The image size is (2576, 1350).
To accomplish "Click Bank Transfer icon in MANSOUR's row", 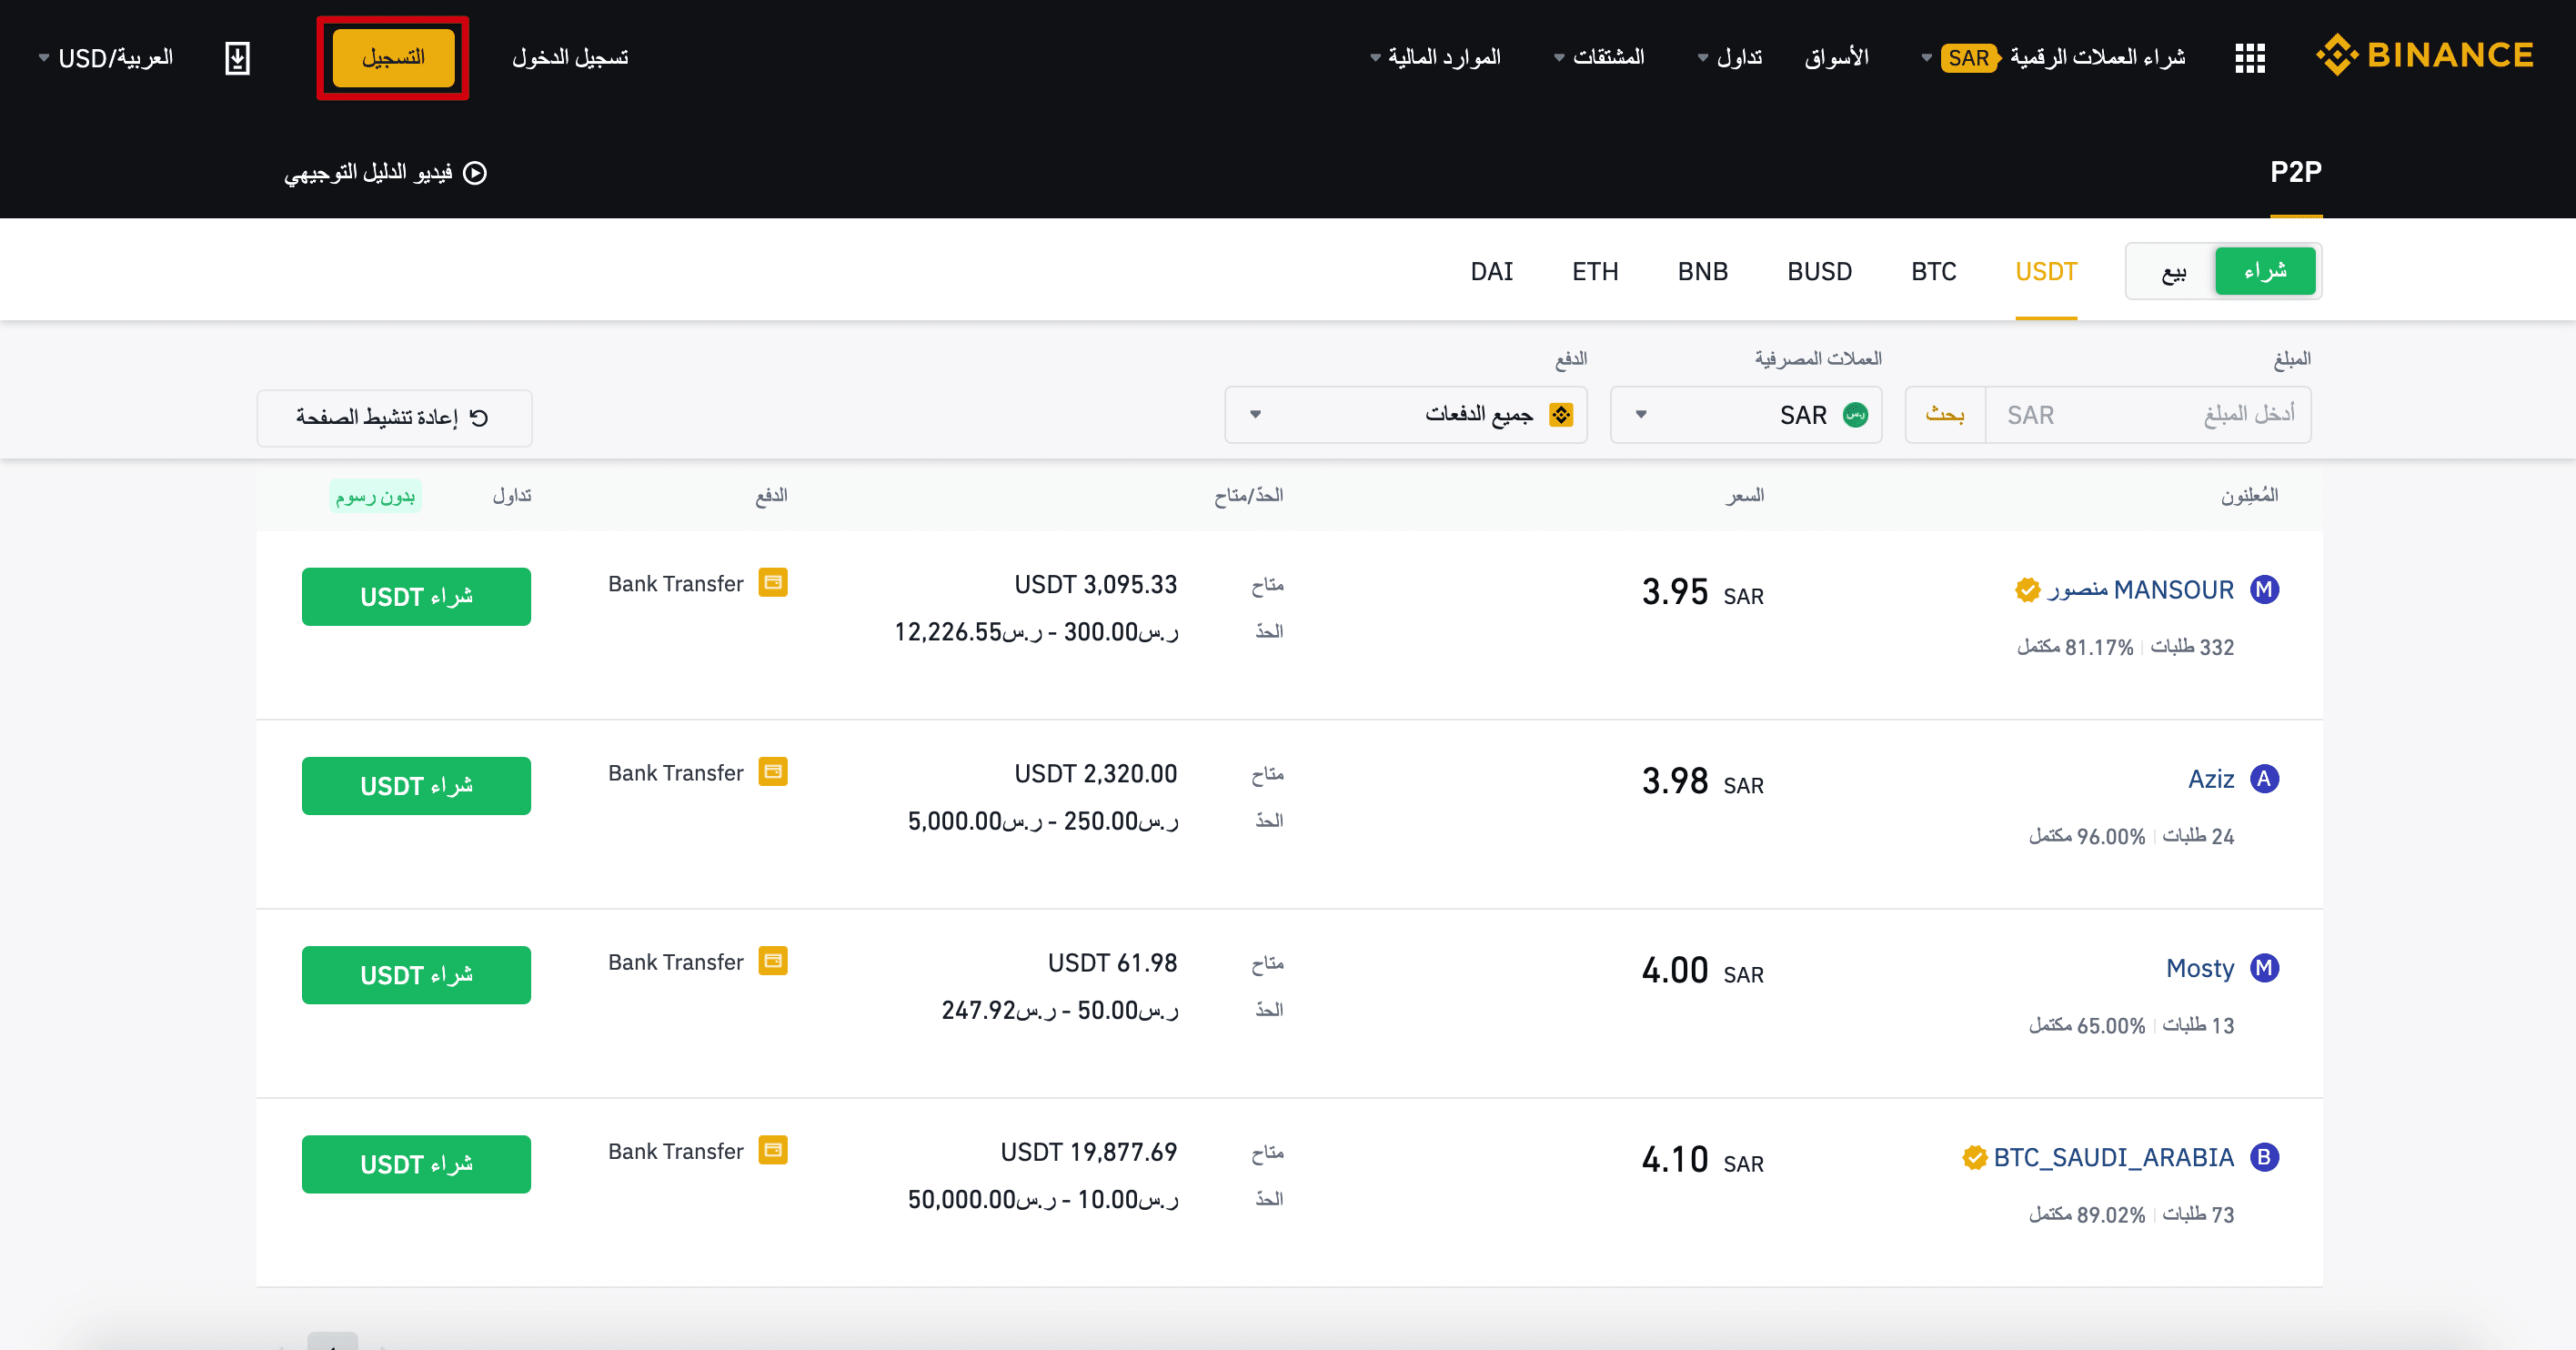I will pos(773,582).
